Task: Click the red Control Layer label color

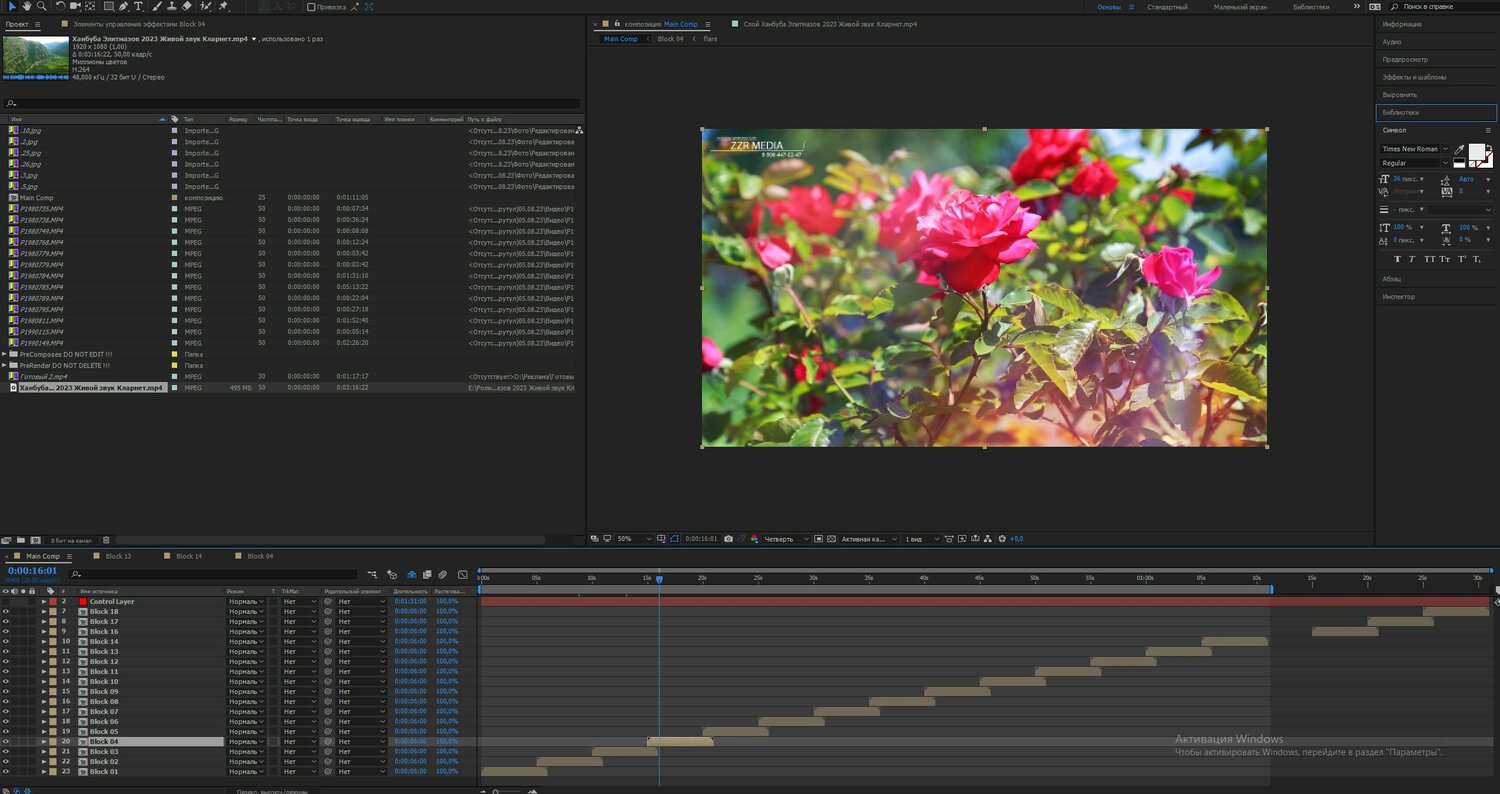Action: pos(53,601)
